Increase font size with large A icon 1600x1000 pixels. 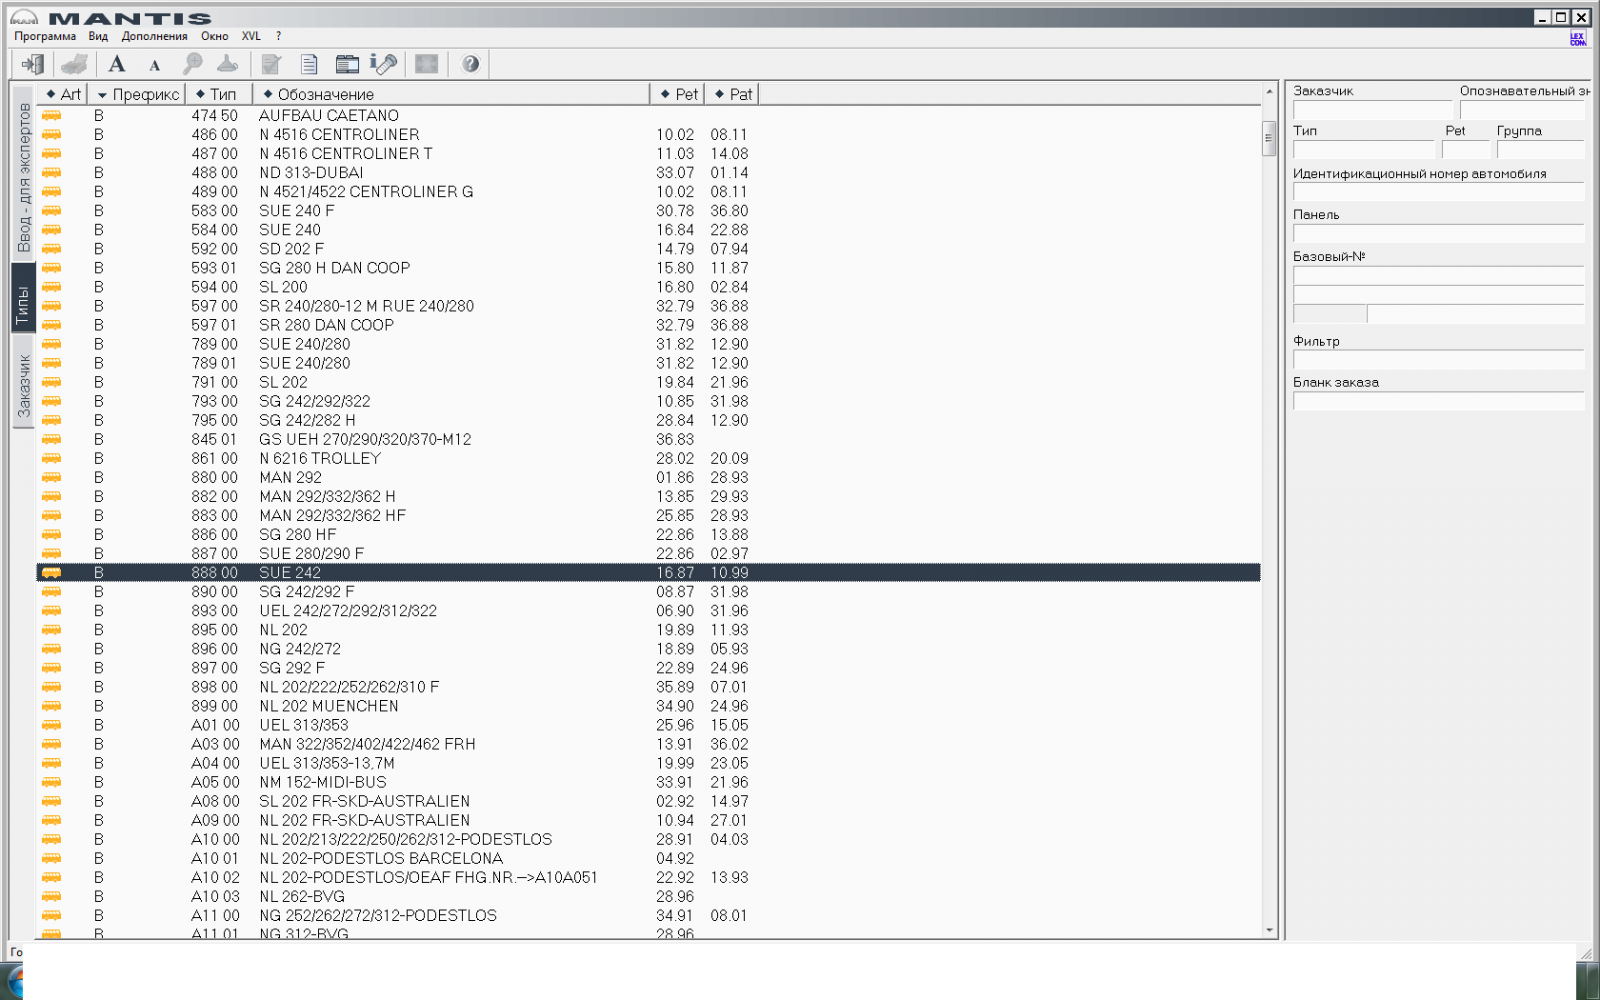(117, 64)
